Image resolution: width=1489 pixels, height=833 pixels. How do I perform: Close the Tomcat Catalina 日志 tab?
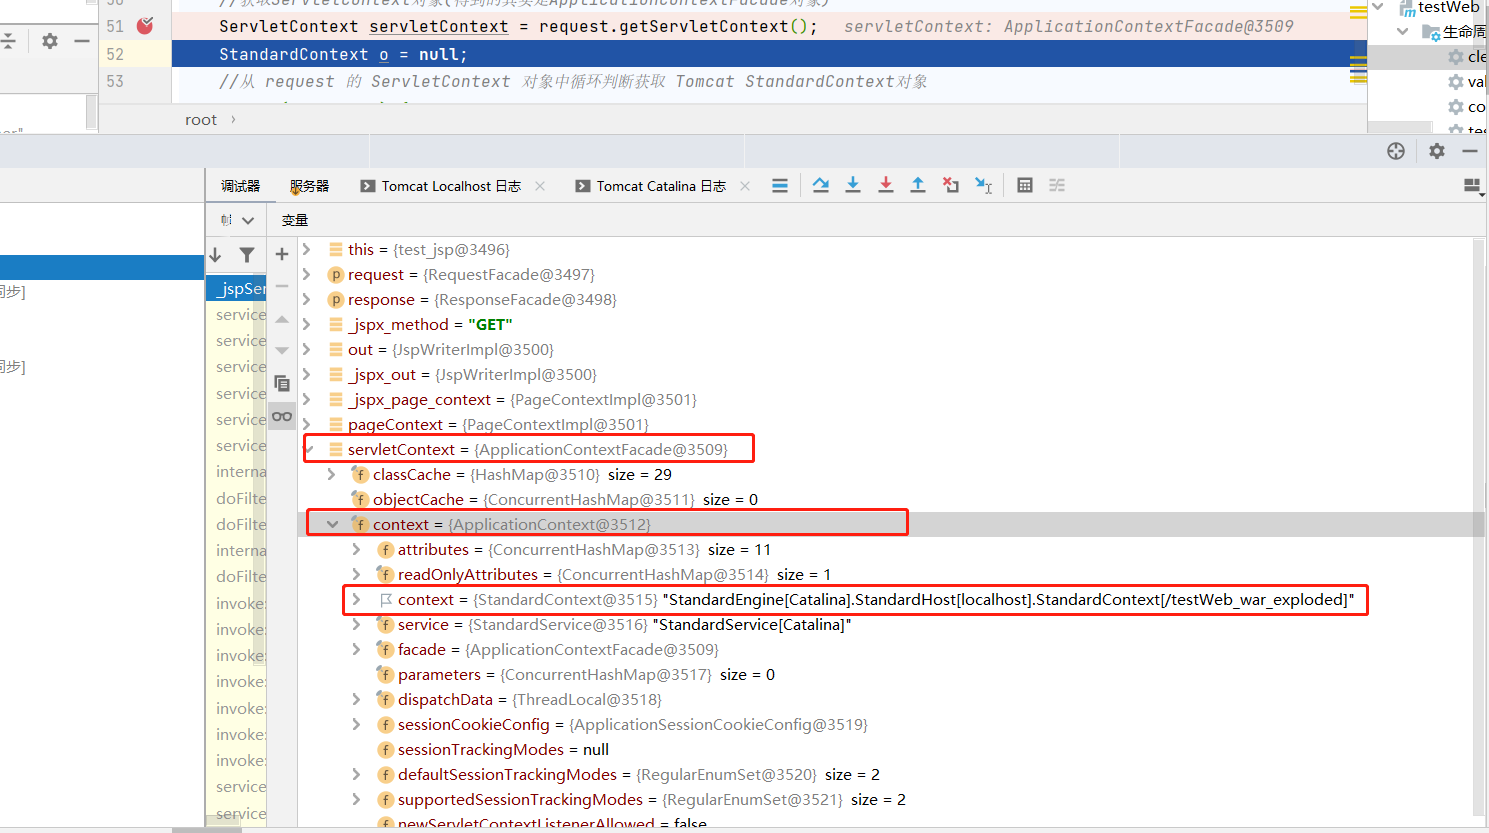(745, 186)
